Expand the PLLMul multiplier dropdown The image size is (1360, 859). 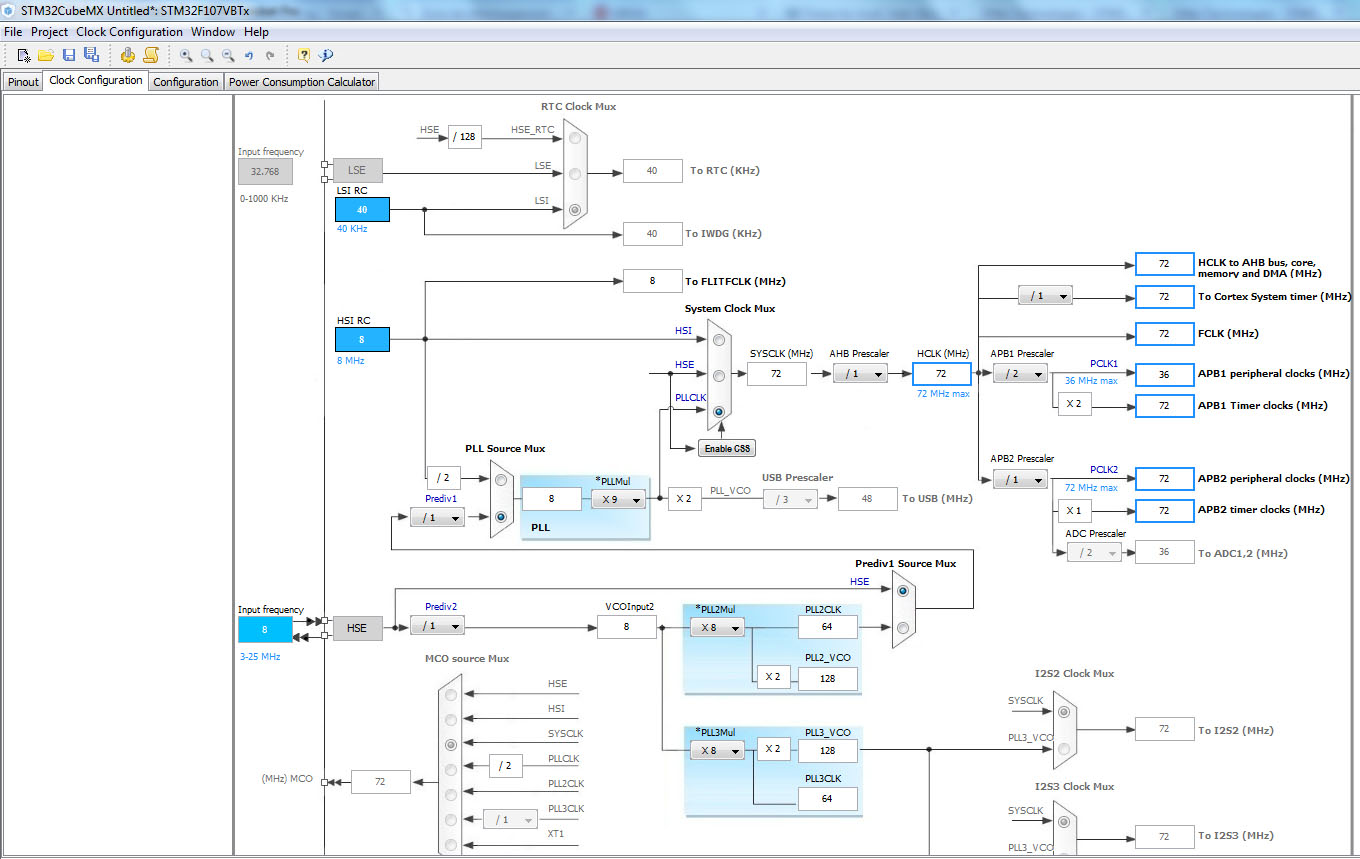click(x=618, y=498)
